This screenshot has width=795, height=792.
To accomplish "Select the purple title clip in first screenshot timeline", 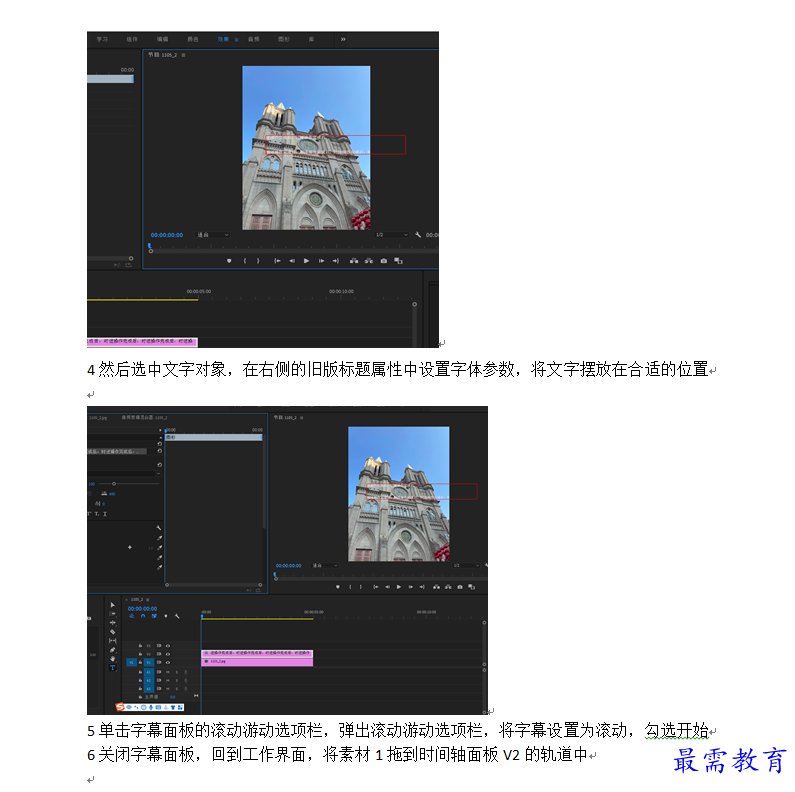I will coord(142,342).
